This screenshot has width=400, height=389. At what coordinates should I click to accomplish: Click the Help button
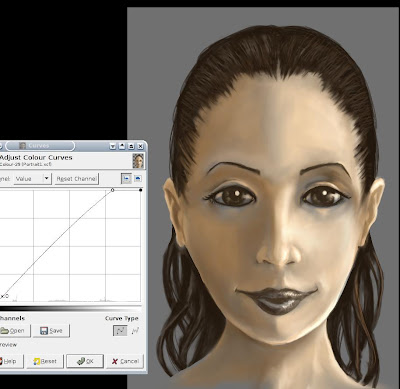[x=11, y=361]
